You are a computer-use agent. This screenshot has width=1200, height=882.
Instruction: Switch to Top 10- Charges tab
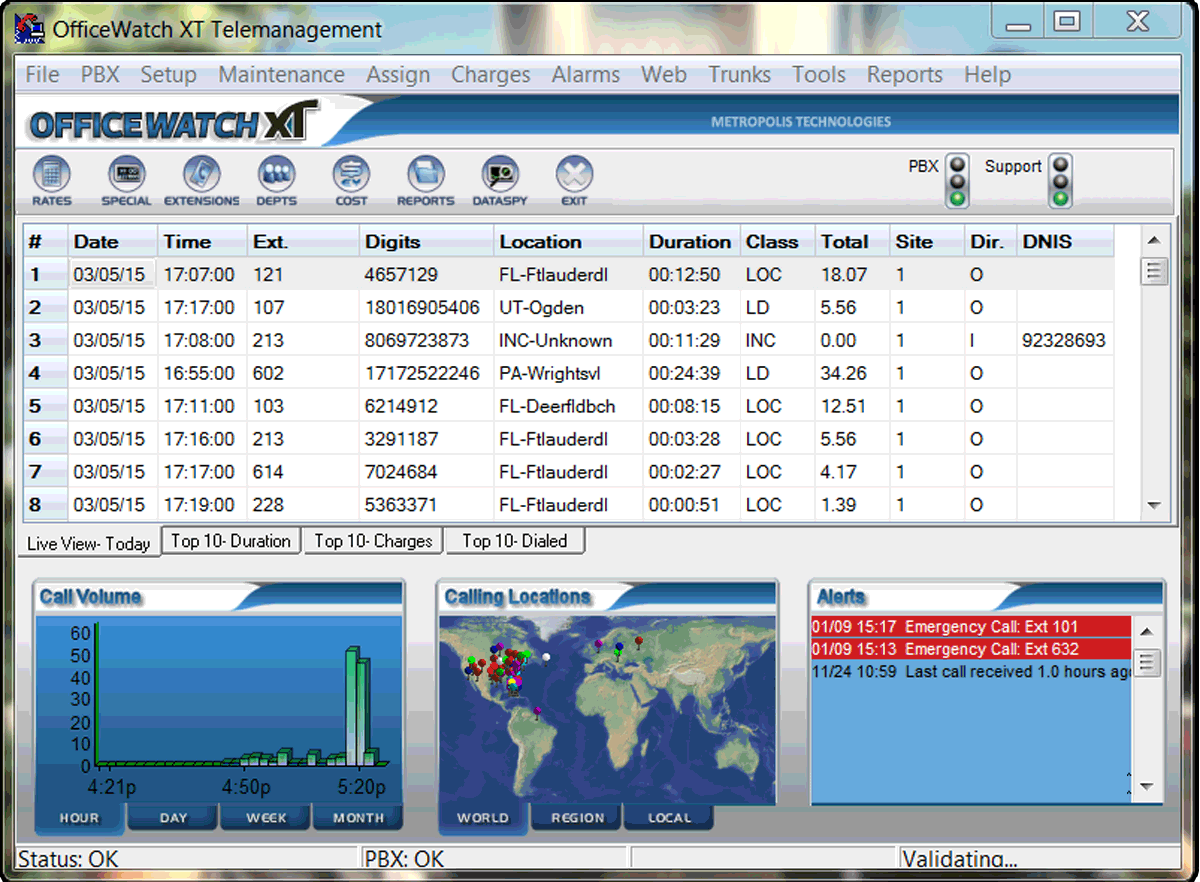point(373,541)
